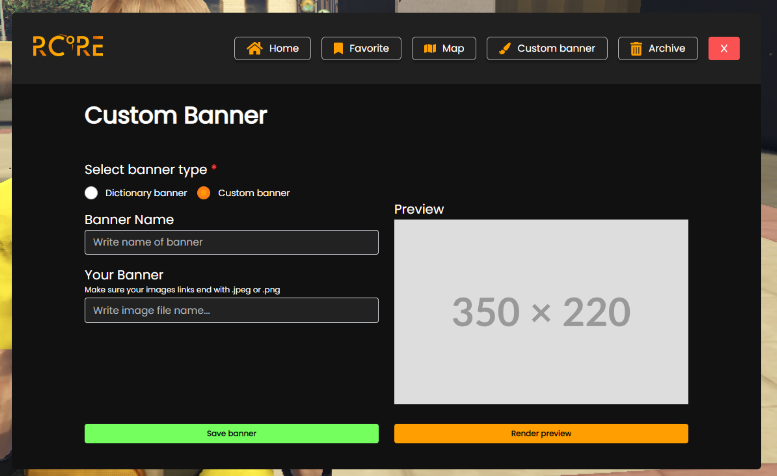Focus the 'Write name of banner' field
Image resolution: width=777 pixels, height=476 pixels.
tap(231, 242)
